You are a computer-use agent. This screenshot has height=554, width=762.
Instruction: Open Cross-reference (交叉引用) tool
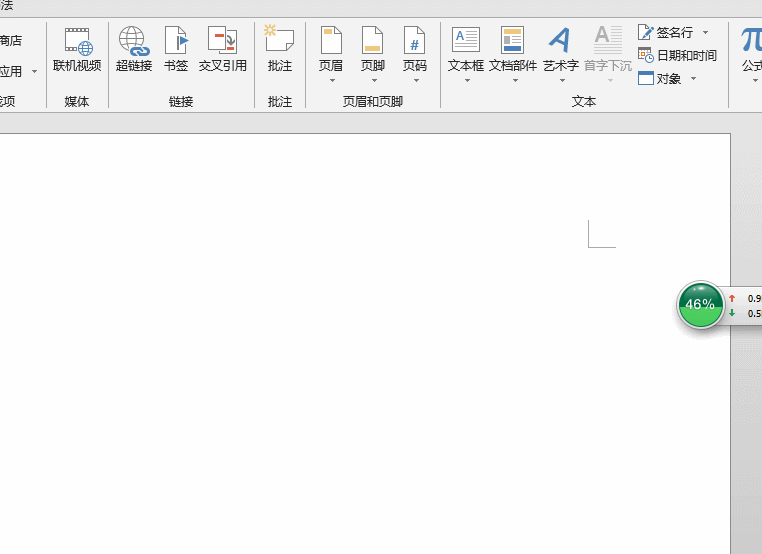(222, 48)
